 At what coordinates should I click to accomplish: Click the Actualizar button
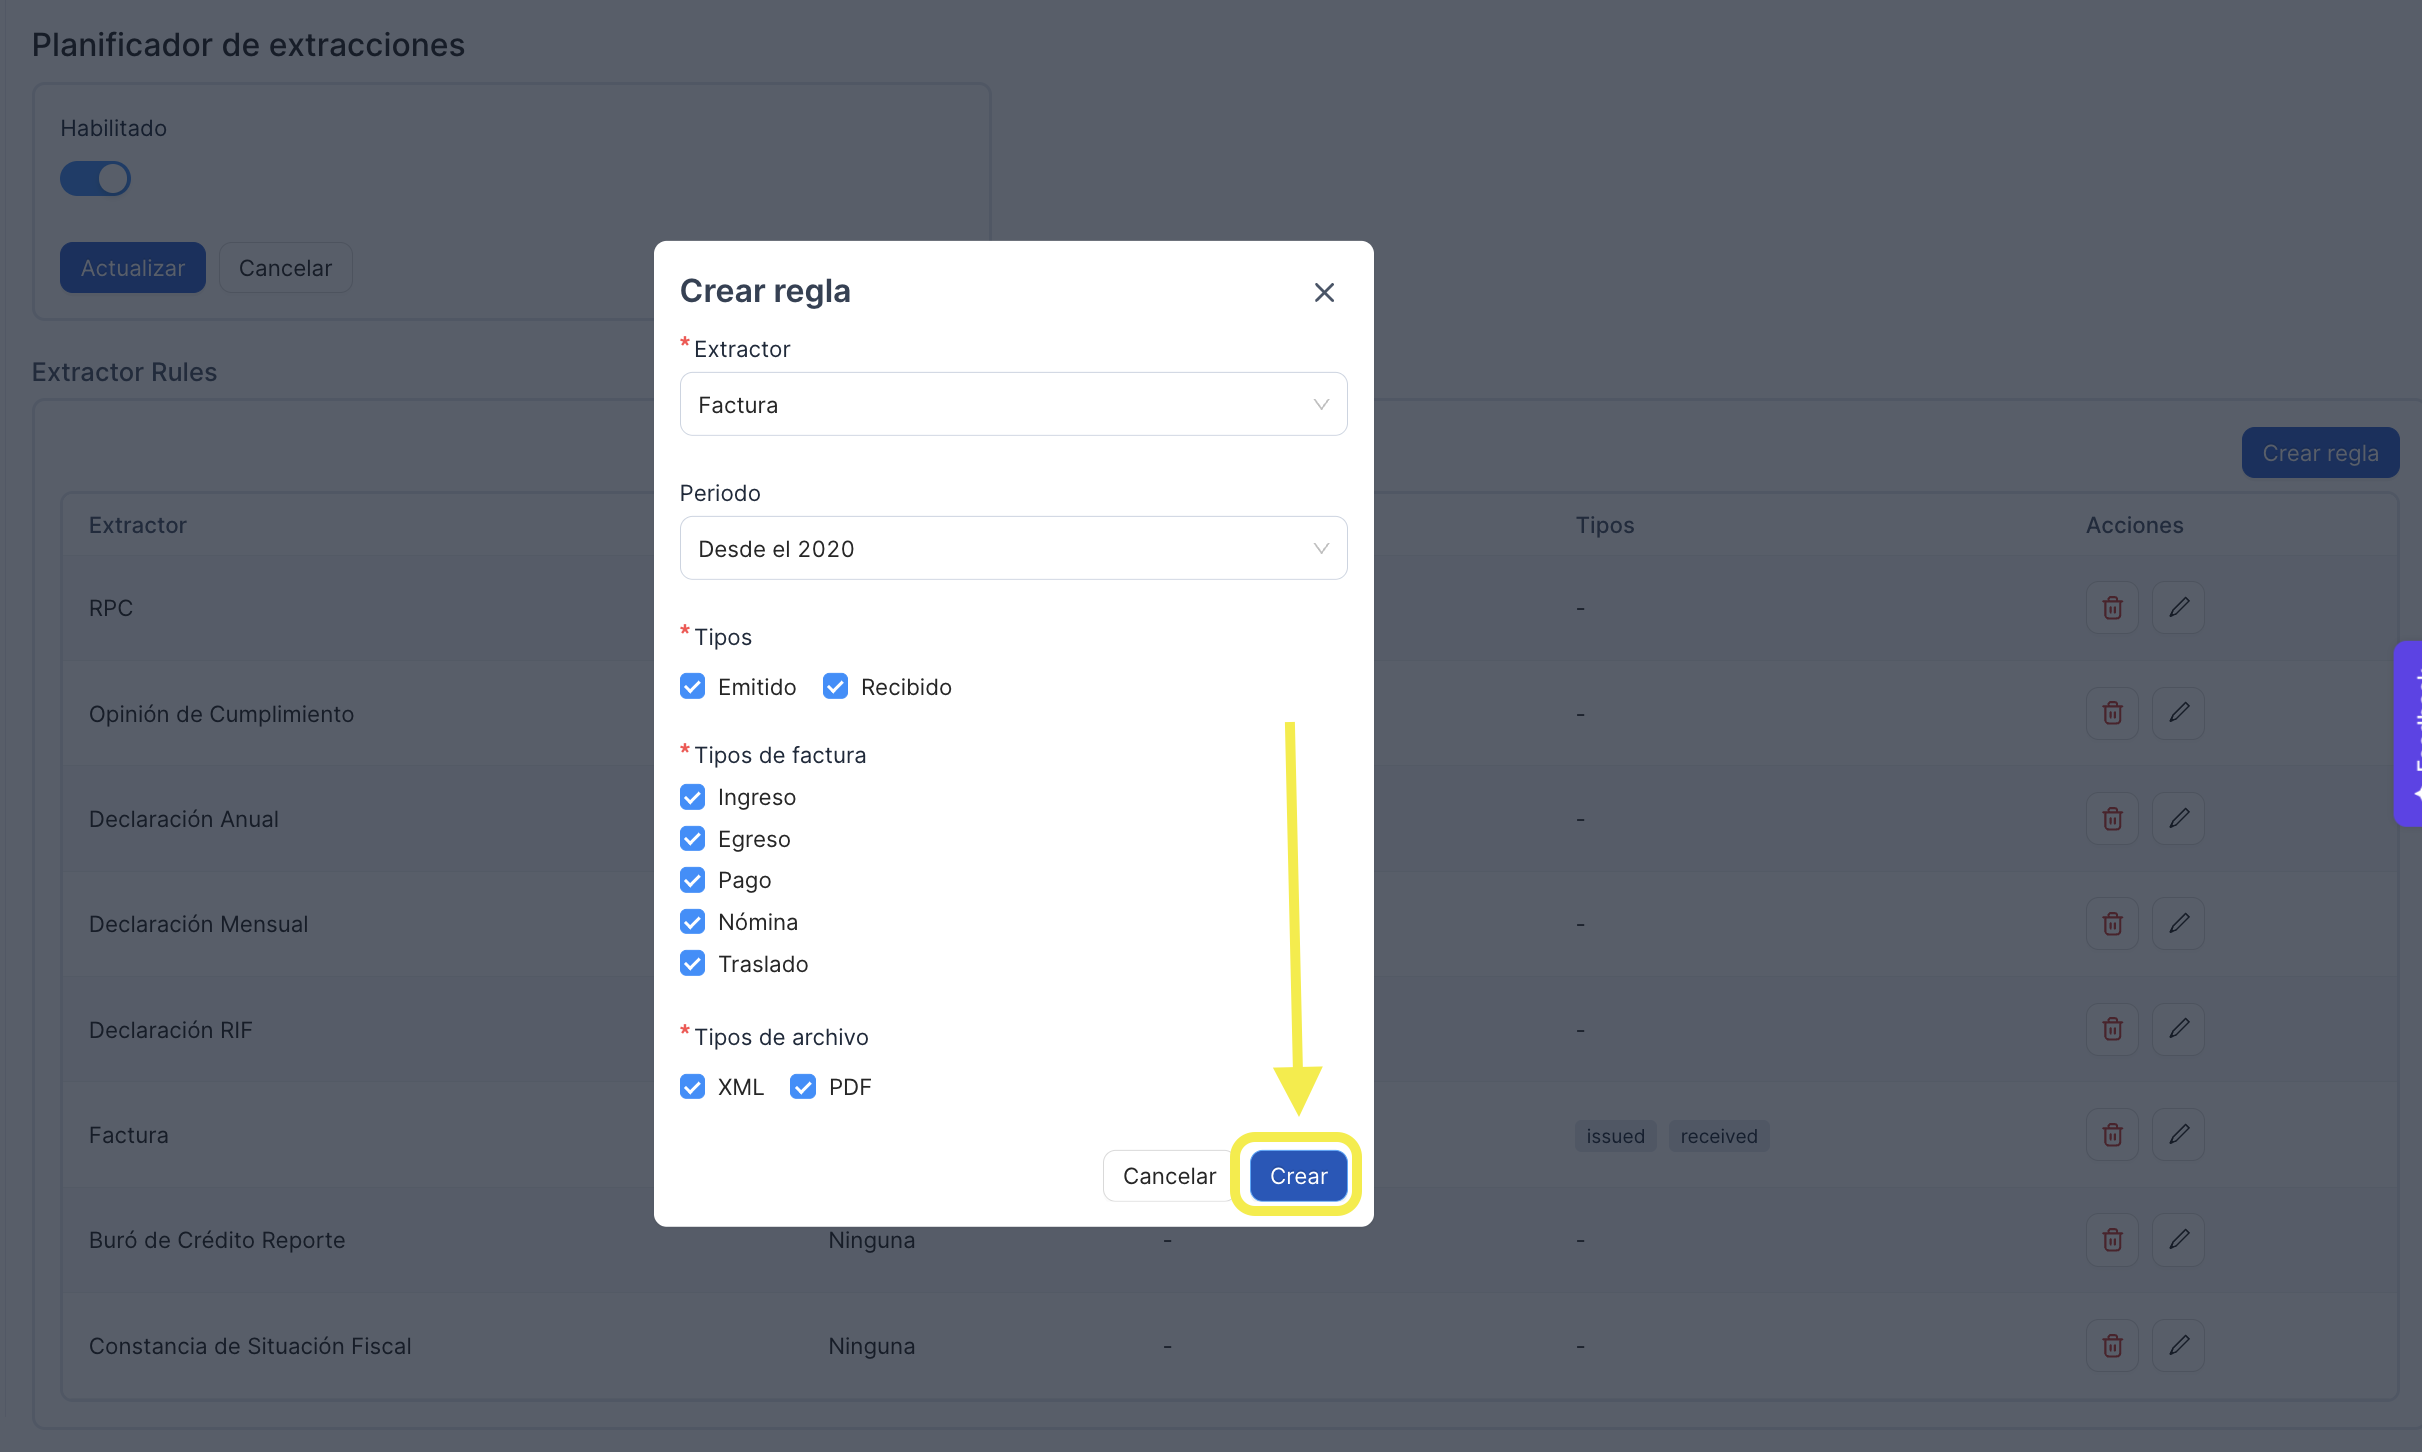click(133, 267)
